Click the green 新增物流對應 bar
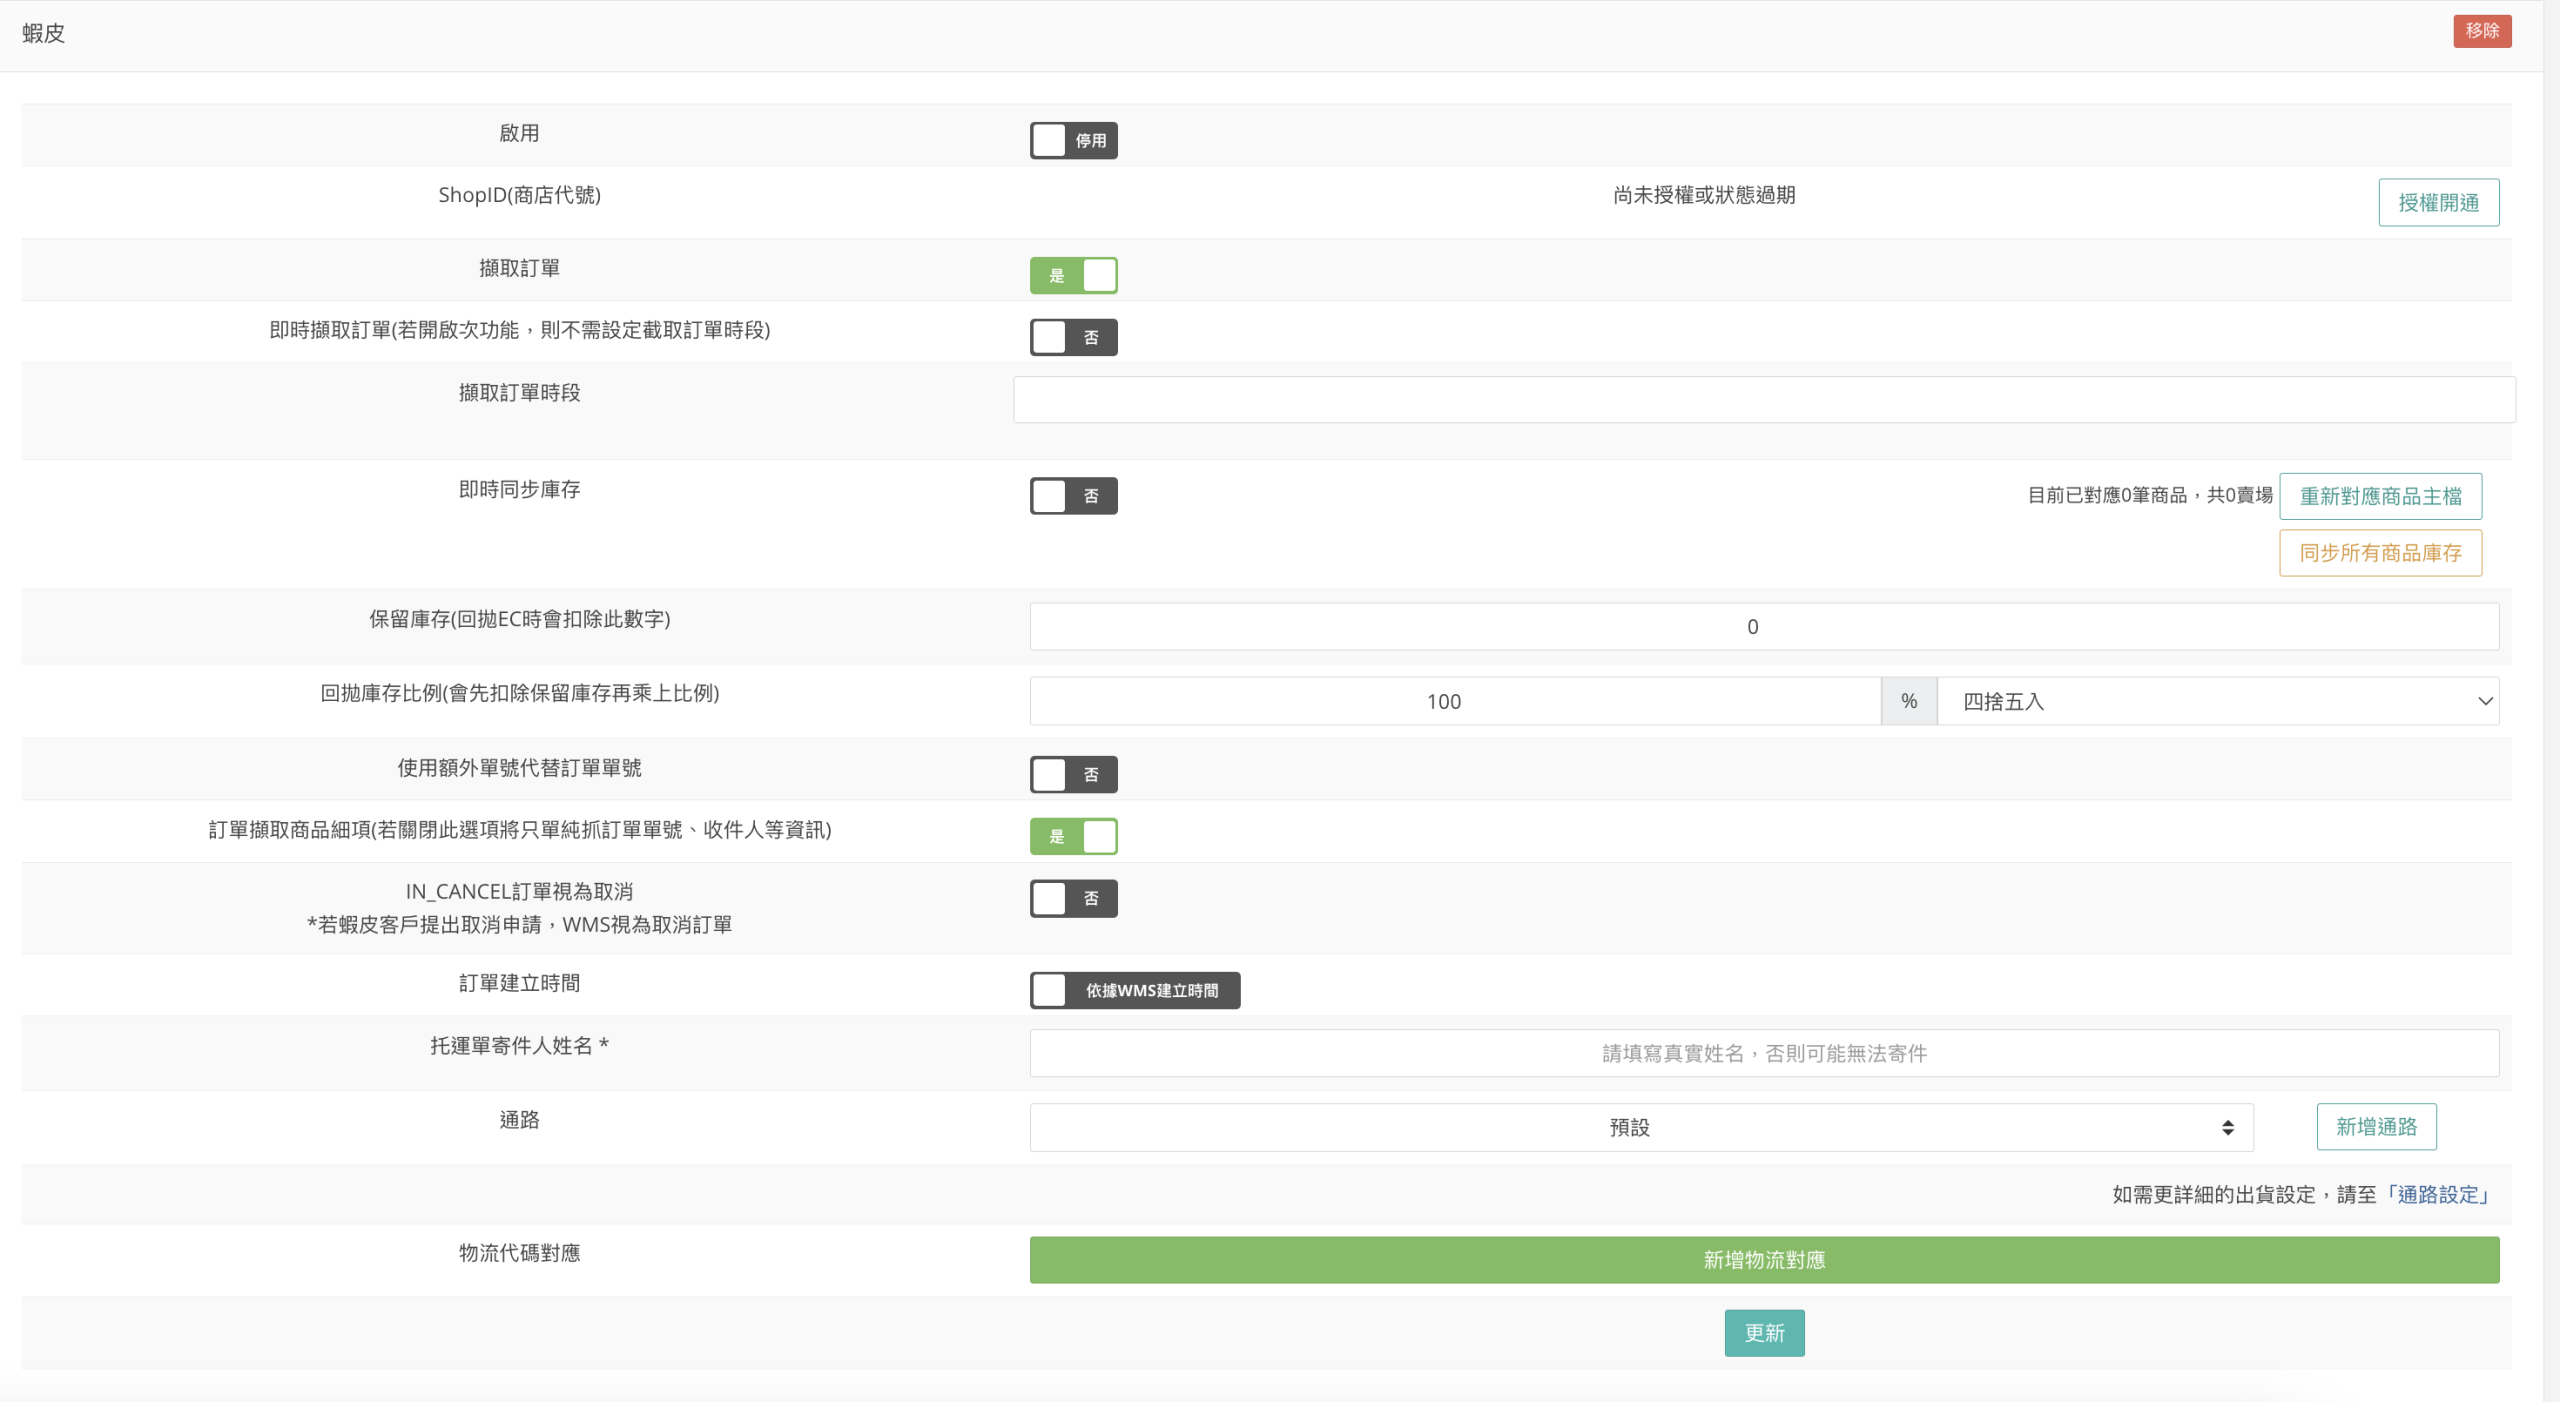Screen dimensions: 2560x1402 pyautogui.click(x=1763, y=1260)
